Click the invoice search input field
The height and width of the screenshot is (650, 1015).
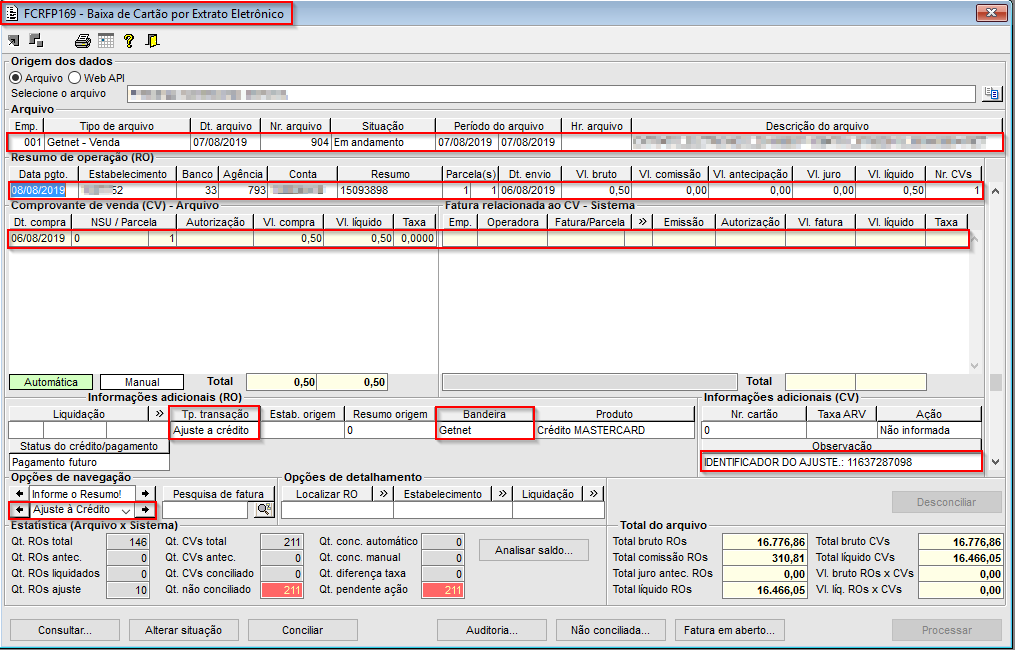click(x=206, y=510)
